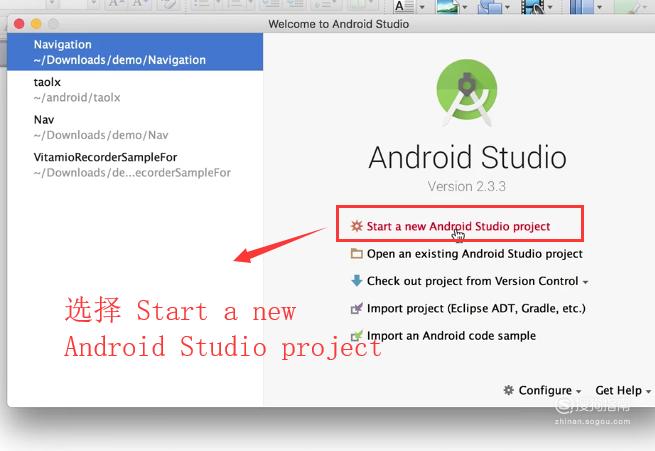Click the folder icon for Open an existing project
The height and width of the screenshot is (451, 655).
[356, 253]
